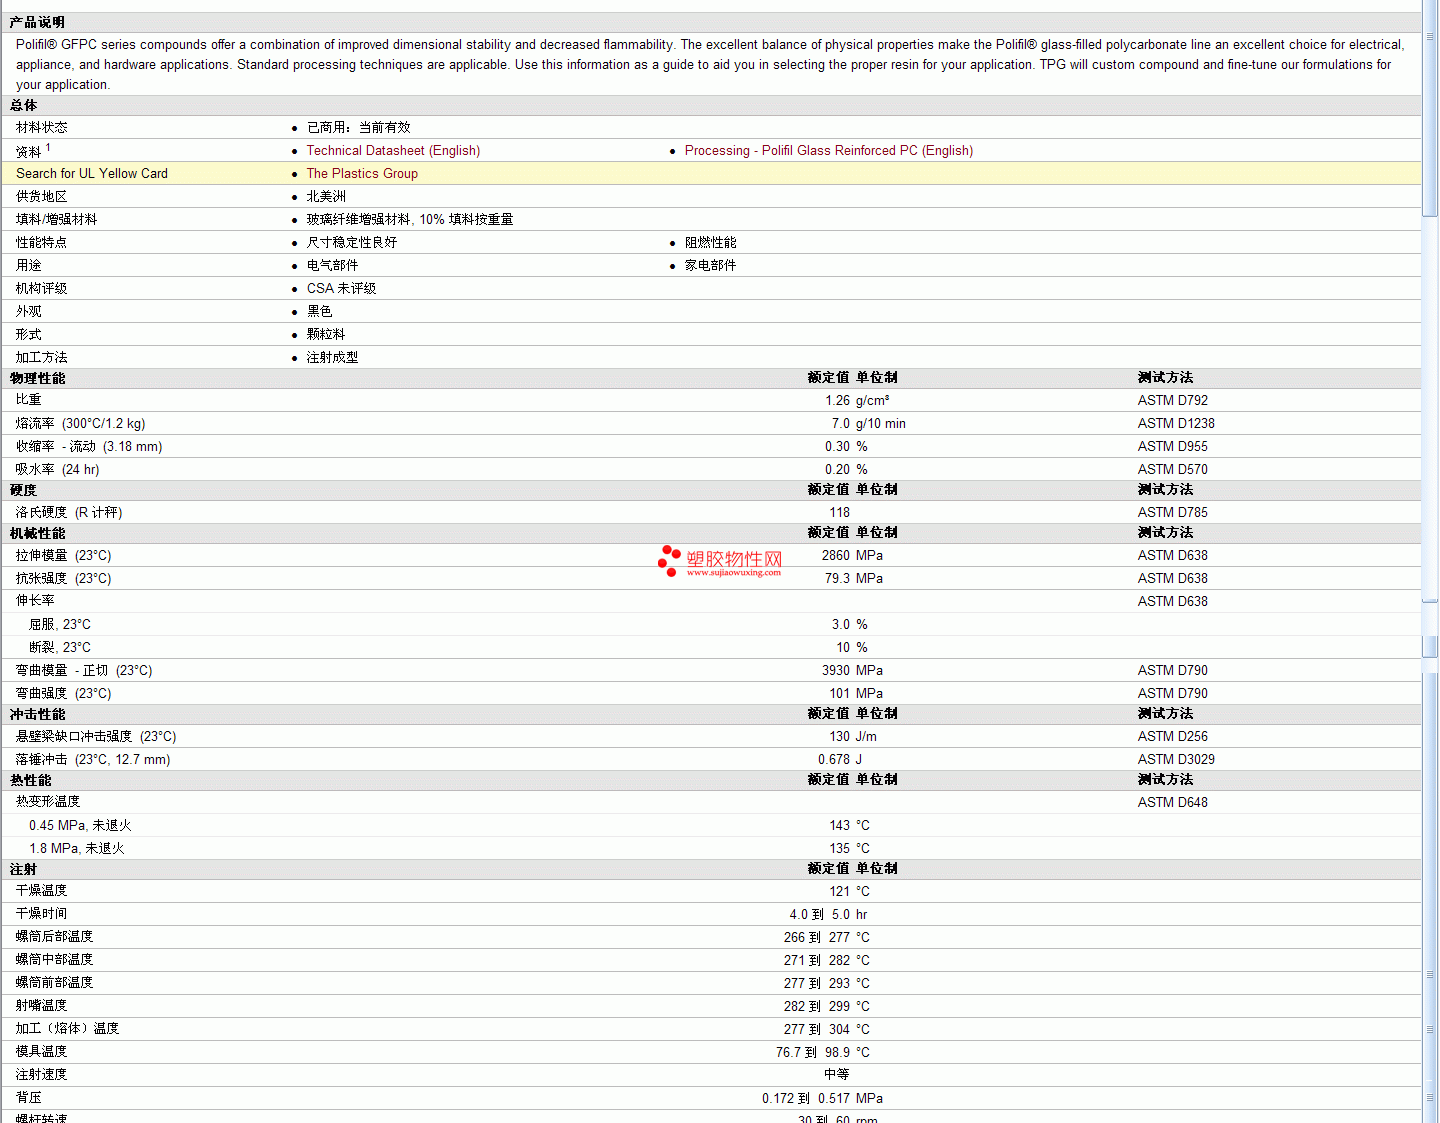Click the 干燥时间 row label
Image resolution: width=1440 pixels, height=1123 pixels.
41,914
